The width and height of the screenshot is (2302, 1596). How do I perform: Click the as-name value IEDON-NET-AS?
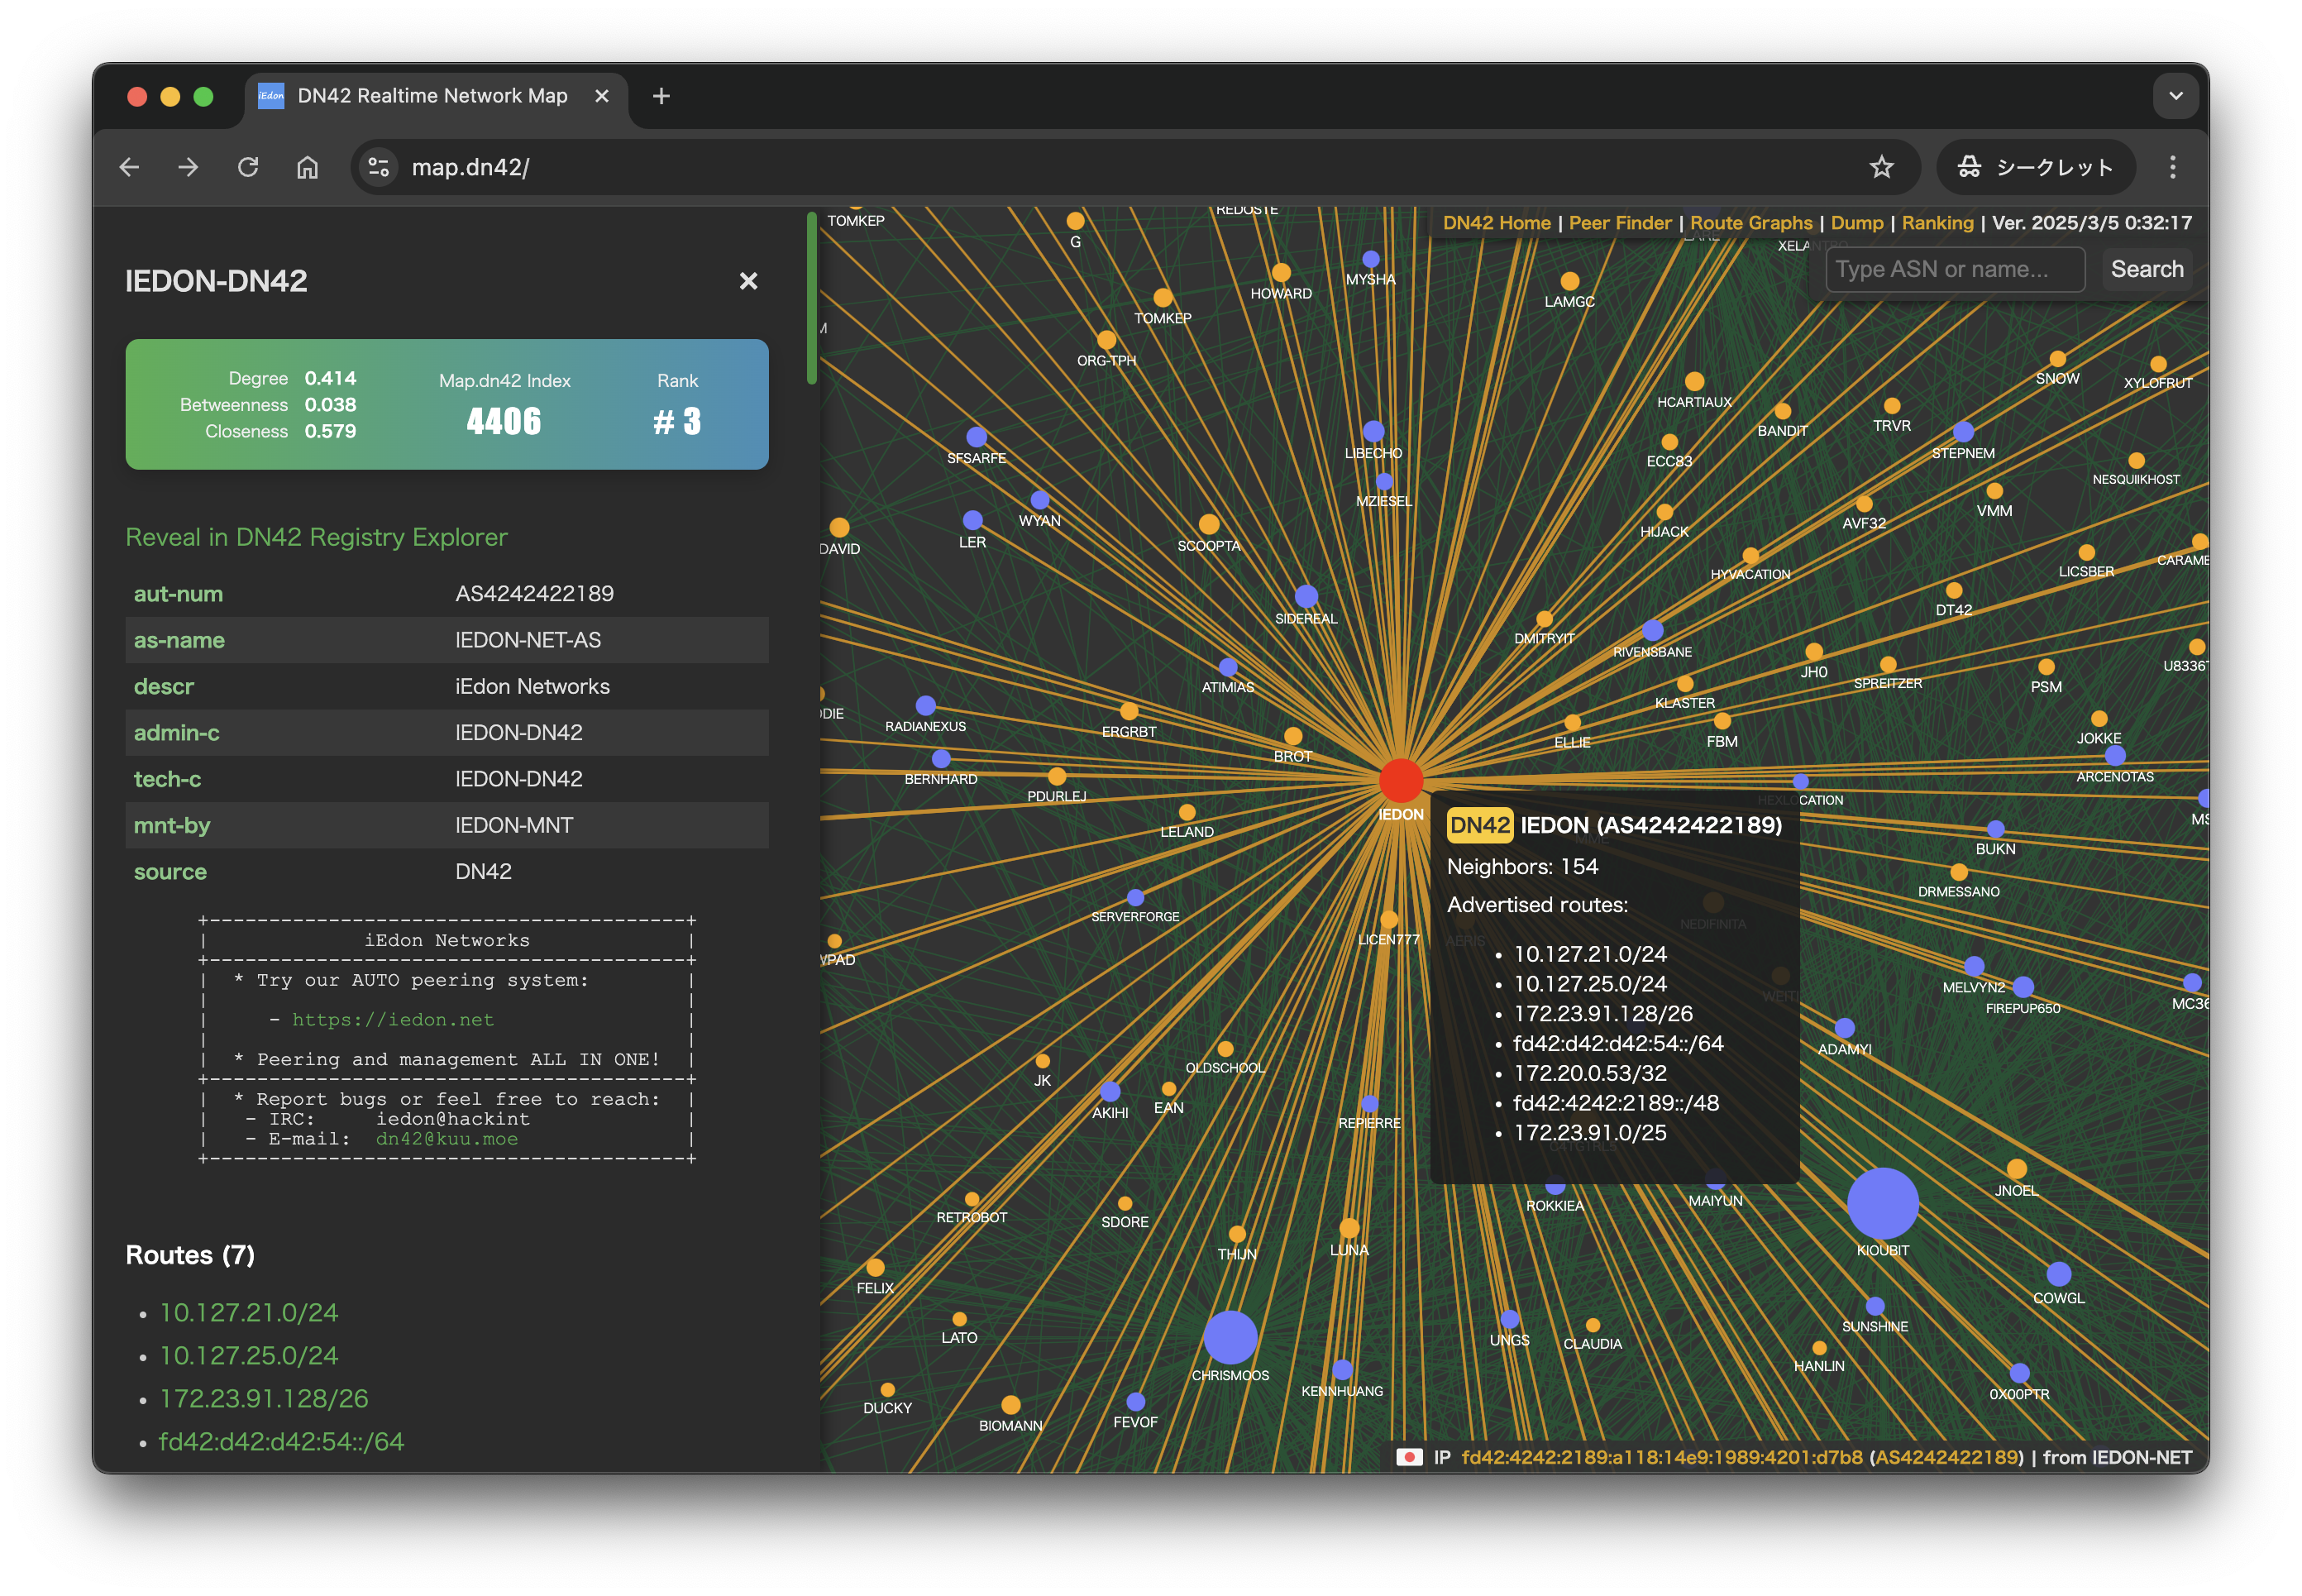[528, 640]
